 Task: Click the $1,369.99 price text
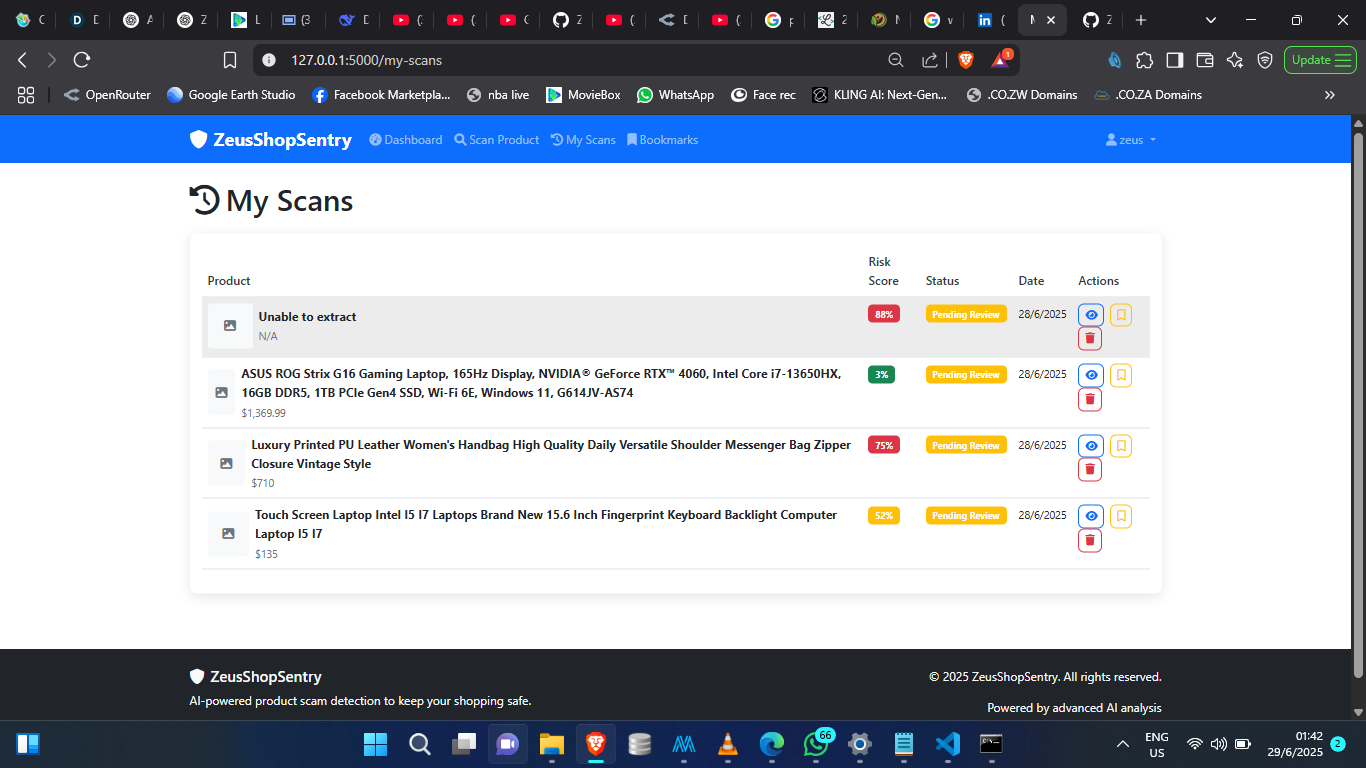pos(263,413)
